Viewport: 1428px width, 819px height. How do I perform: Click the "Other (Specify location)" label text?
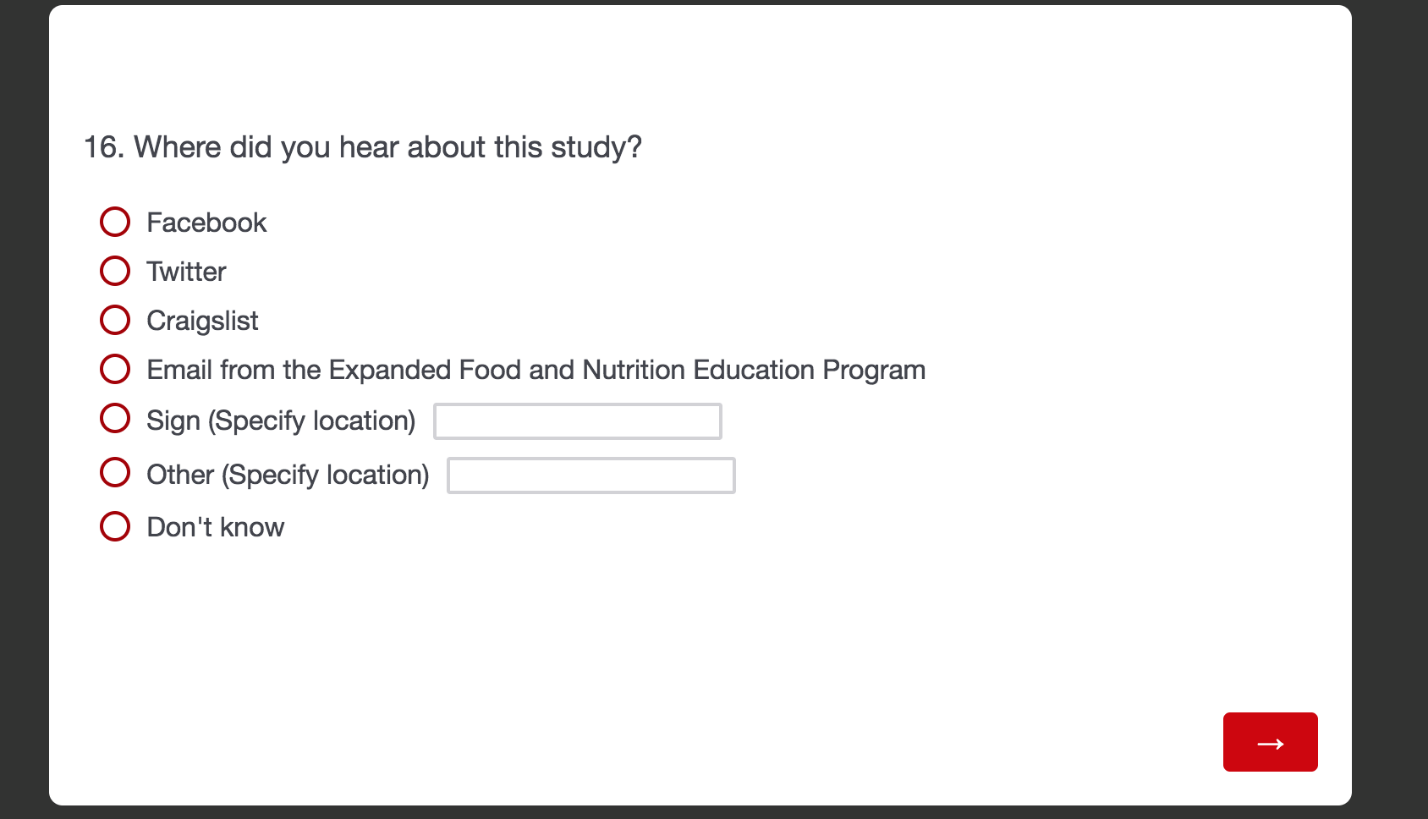tap(287, 475)
